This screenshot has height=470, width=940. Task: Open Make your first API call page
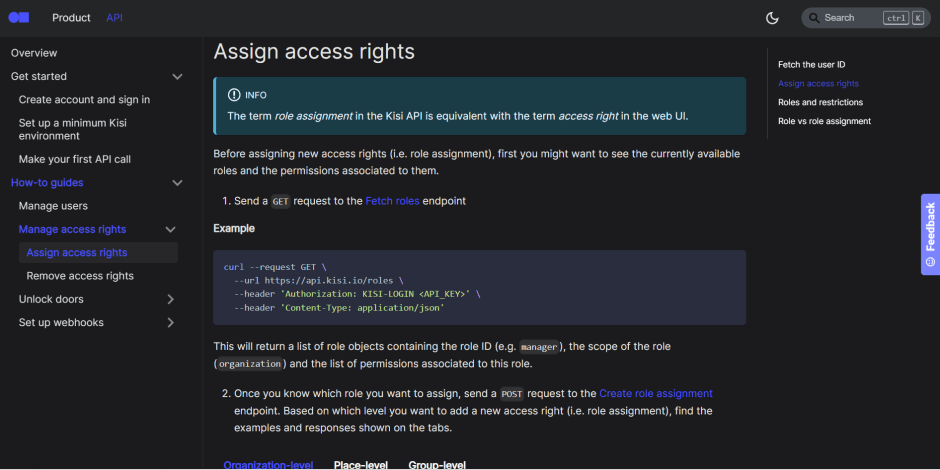point(75,159)
